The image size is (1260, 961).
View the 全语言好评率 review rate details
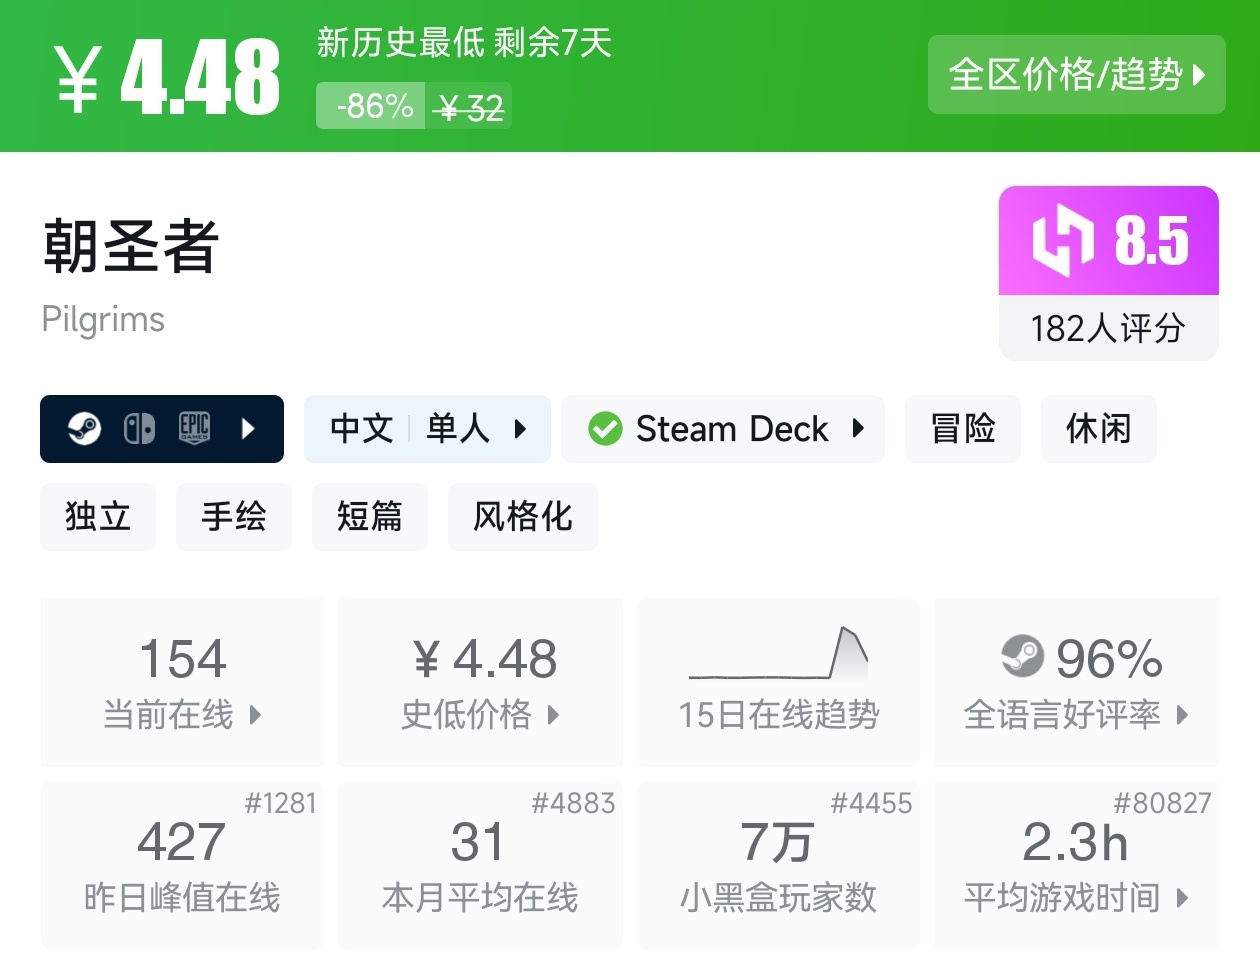click(x=1076, y=714)
